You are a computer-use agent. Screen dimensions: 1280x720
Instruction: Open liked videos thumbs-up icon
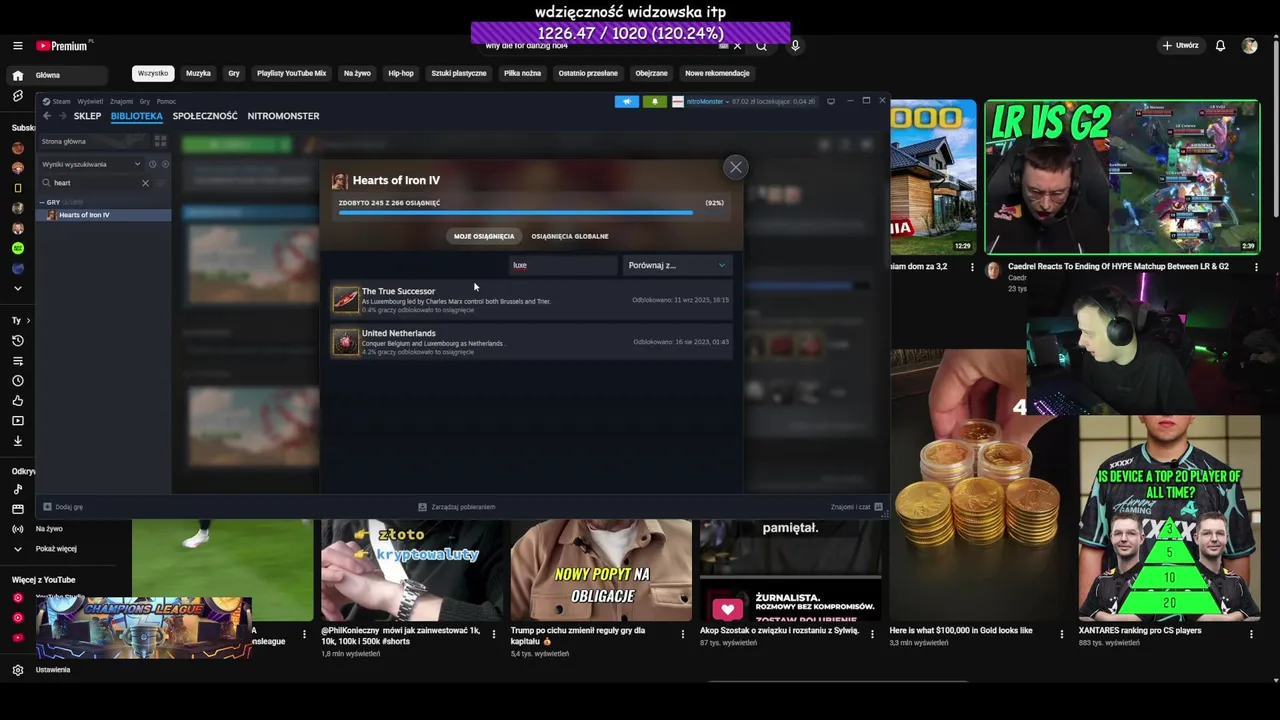pos(17,401)
